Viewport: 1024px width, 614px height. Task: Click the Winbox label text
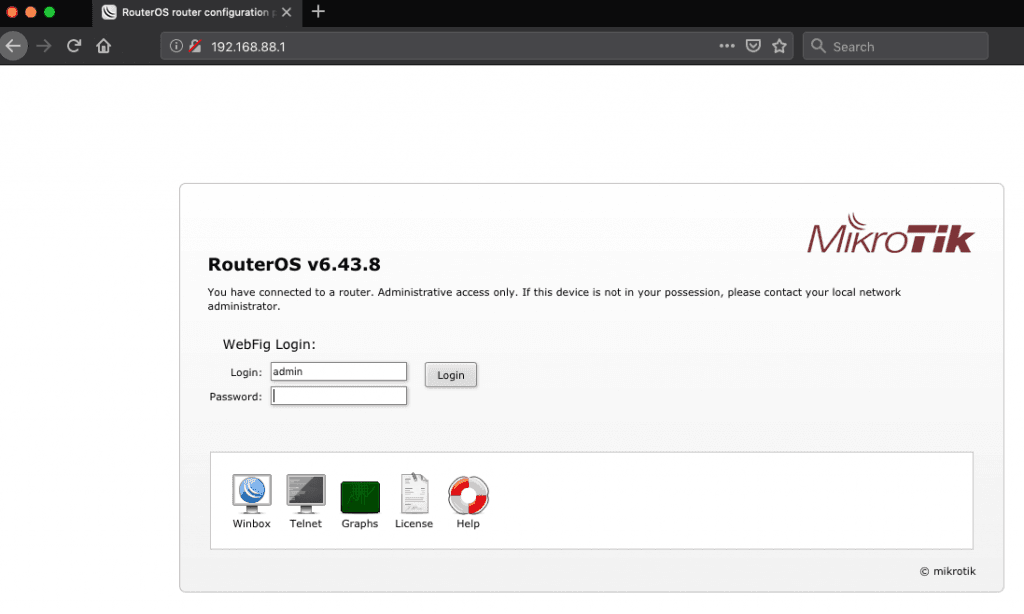point(251,524)
